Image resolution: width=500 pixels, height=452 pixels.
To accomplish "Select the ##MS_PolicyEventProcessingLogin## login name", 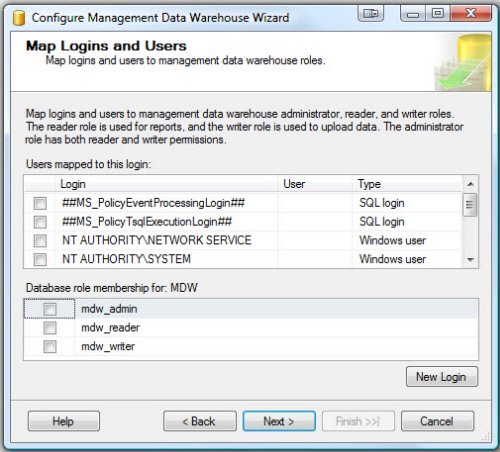I will coord(153,203).
